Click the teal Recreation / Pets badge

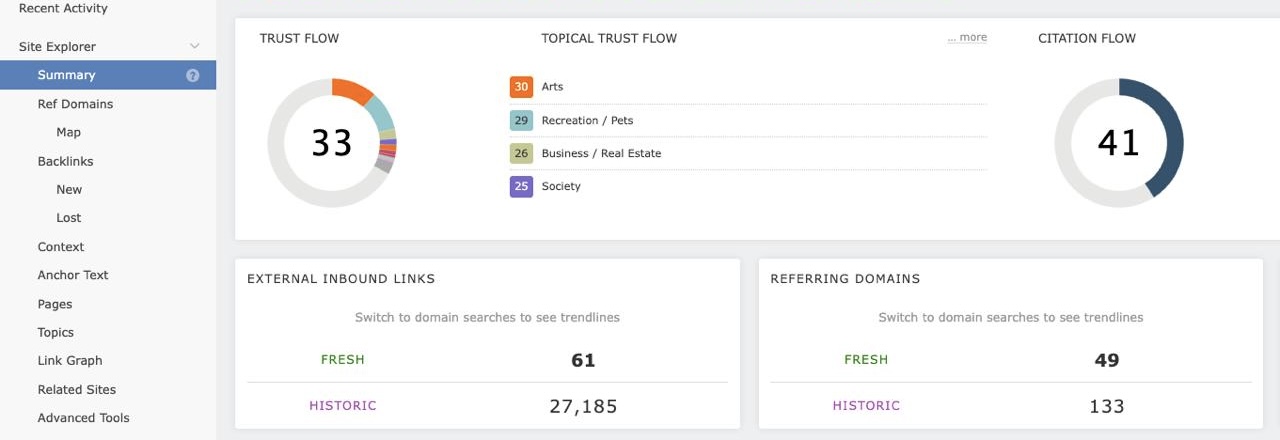[521, 120]
